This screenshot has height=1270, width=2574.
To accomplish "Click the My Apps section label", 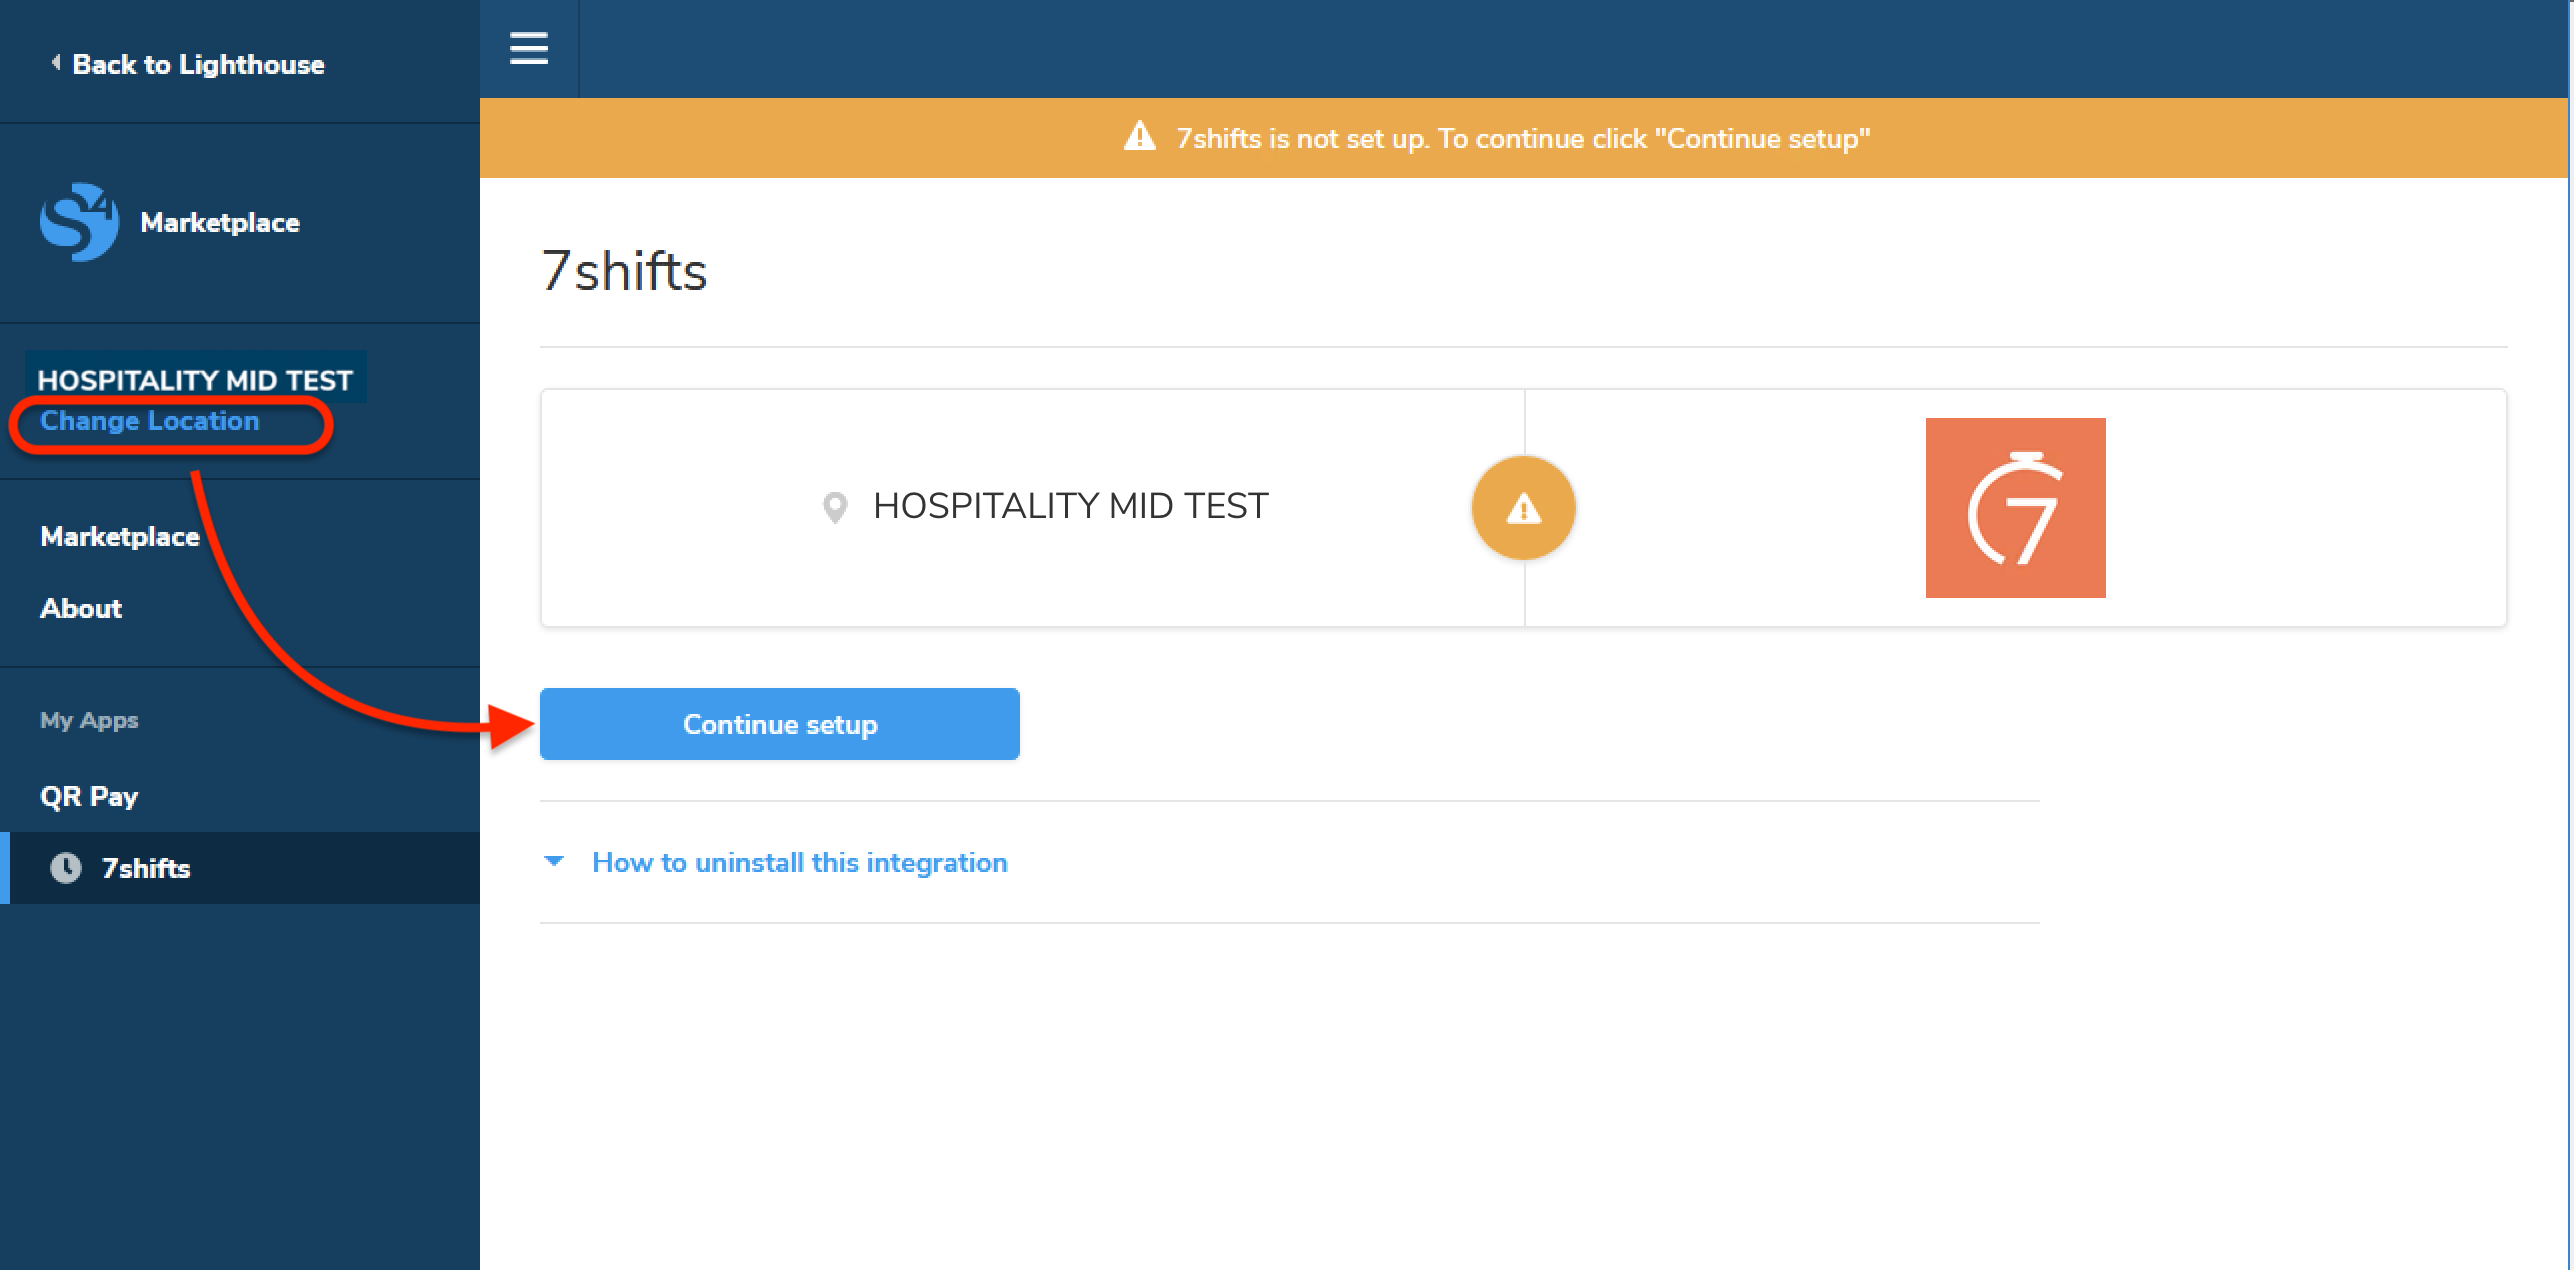I will pos(89,721).
